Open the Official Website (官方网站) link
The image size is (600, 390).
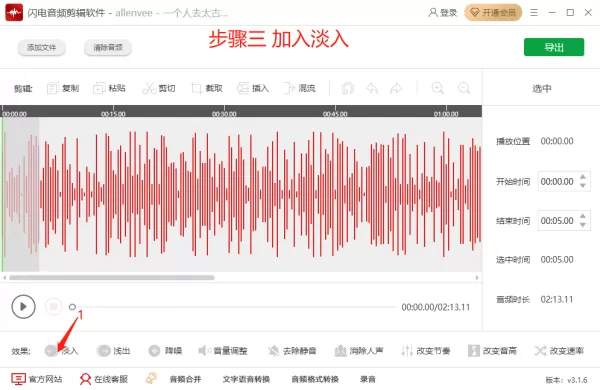tap(37, 379)
